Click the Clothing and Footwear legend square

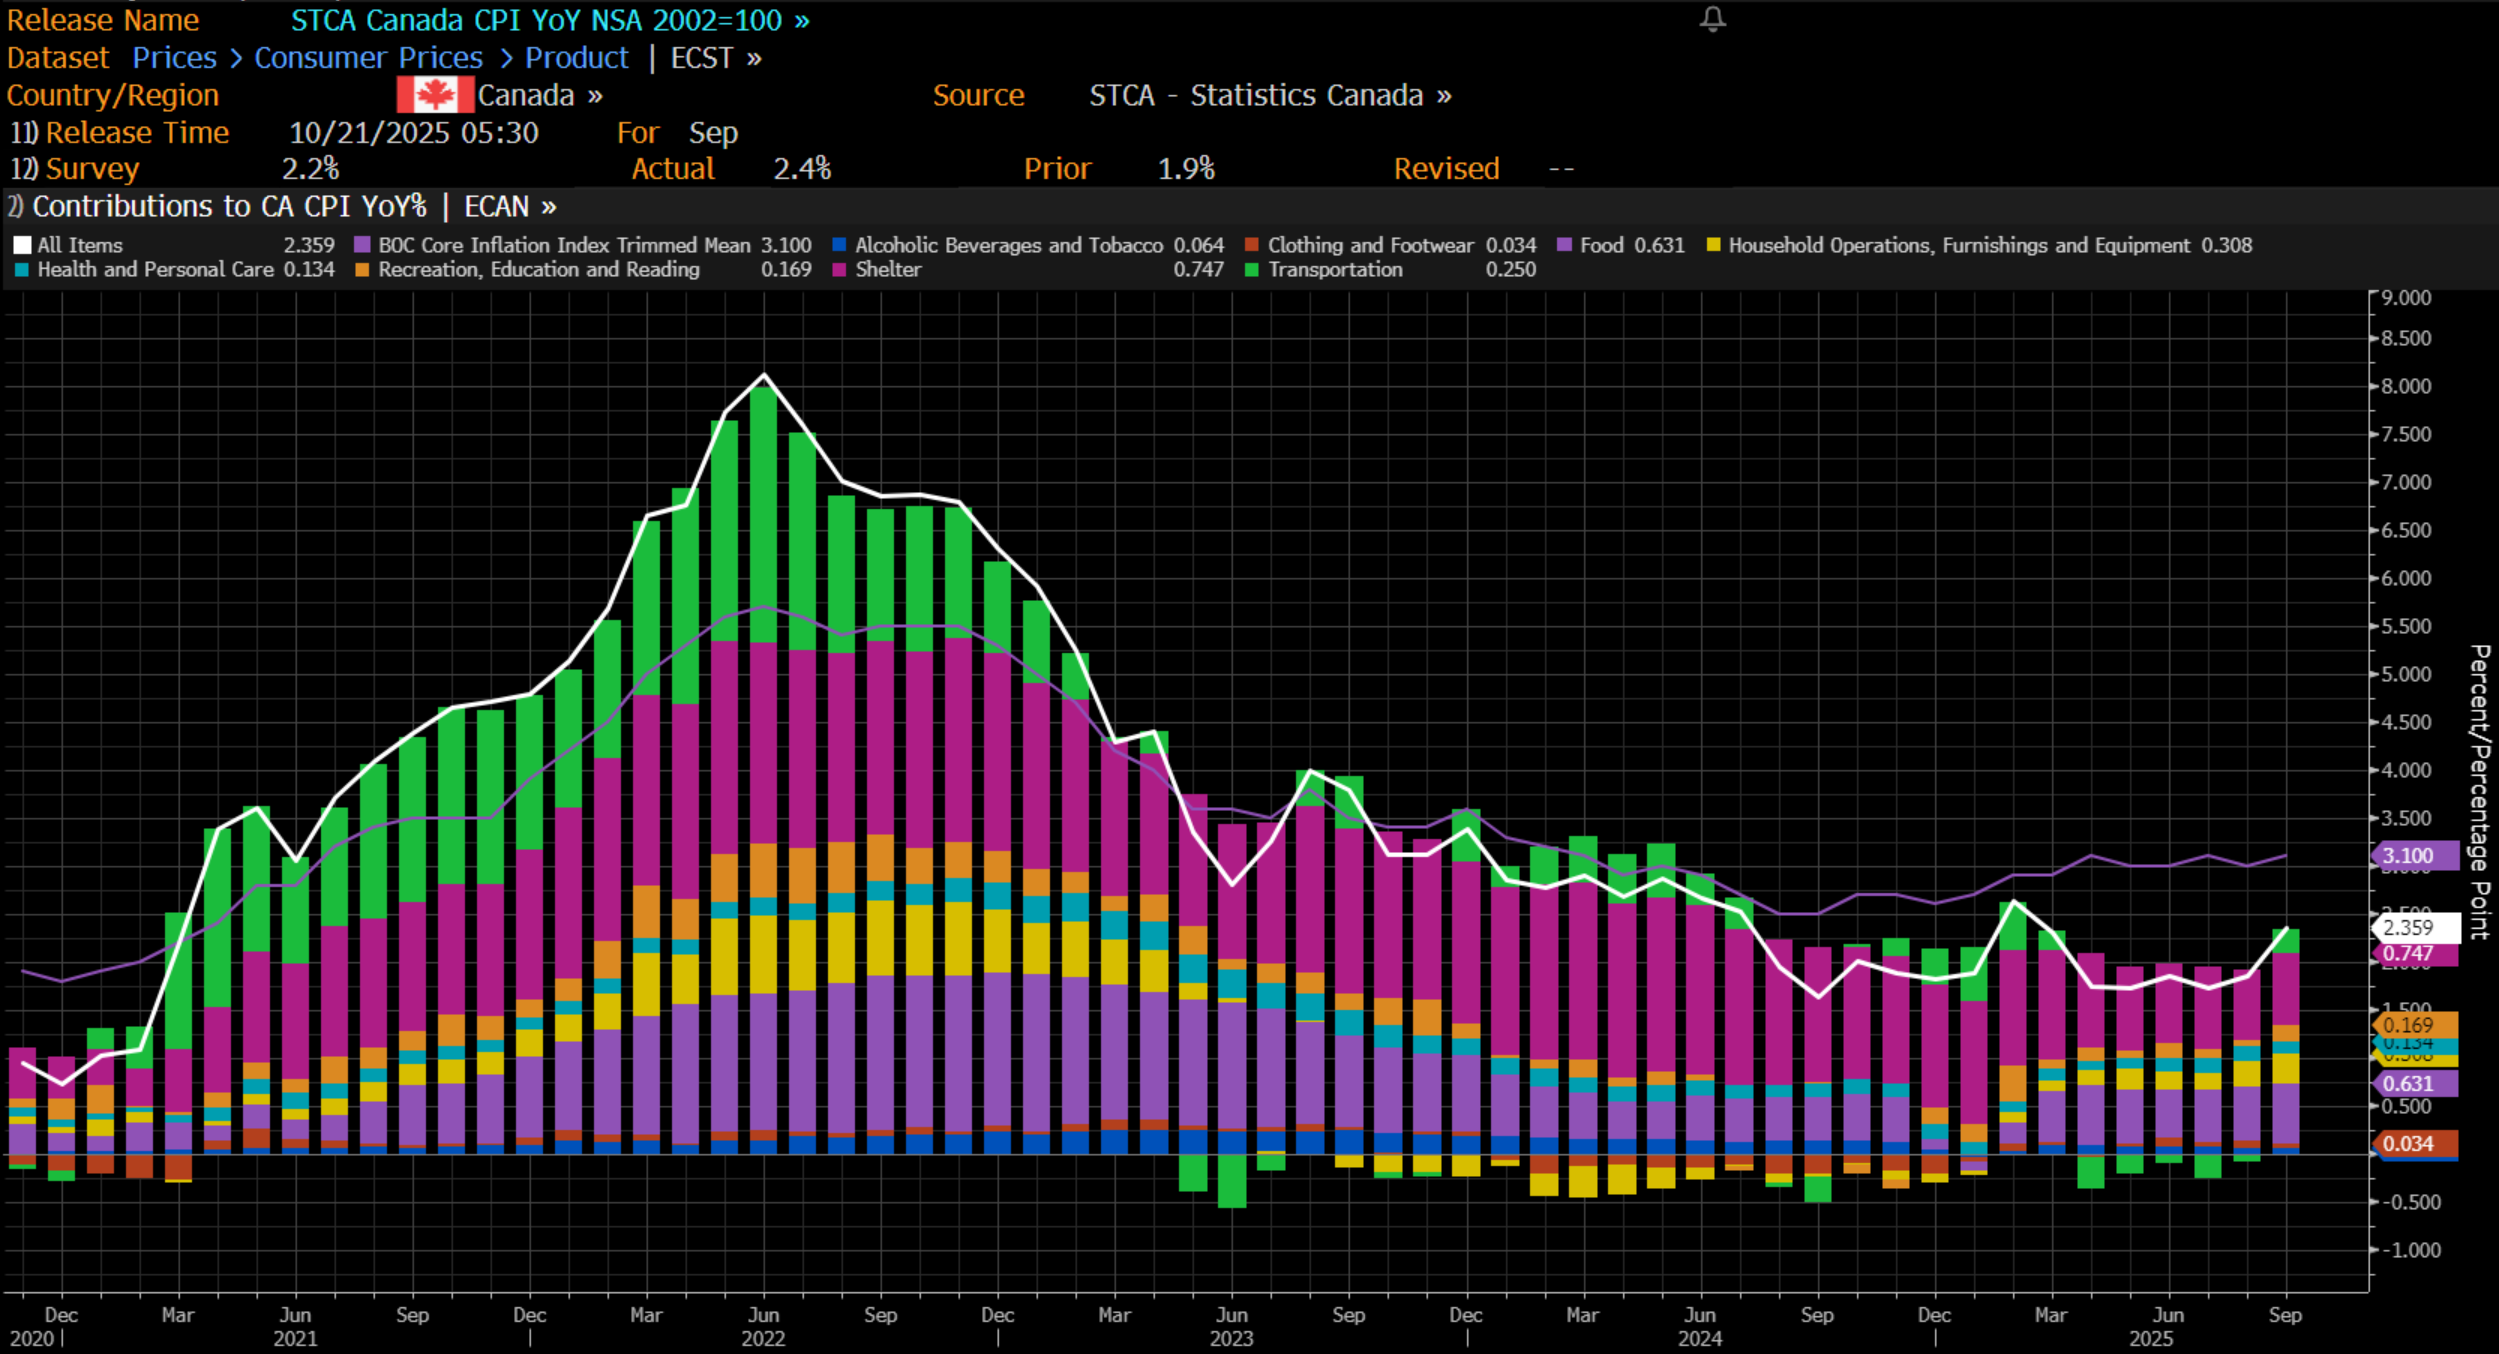click(x=1251, y=245)
